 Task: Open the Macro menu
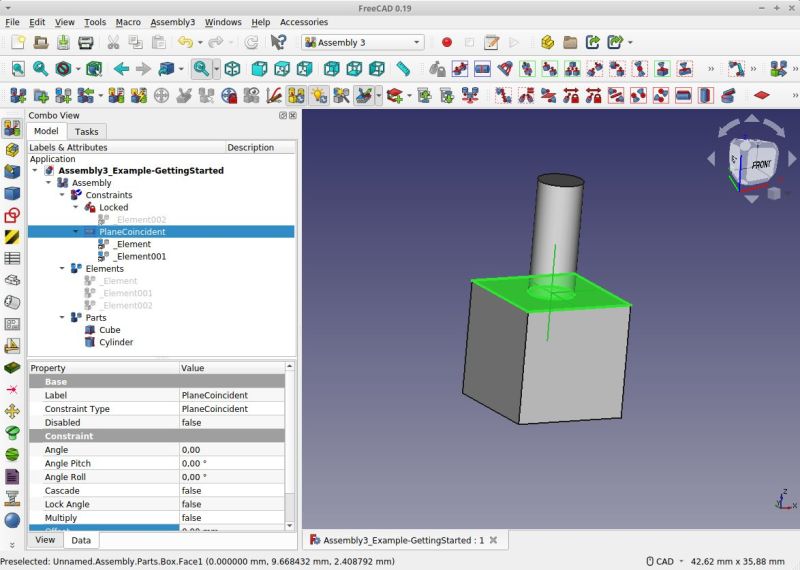[128, 22]
